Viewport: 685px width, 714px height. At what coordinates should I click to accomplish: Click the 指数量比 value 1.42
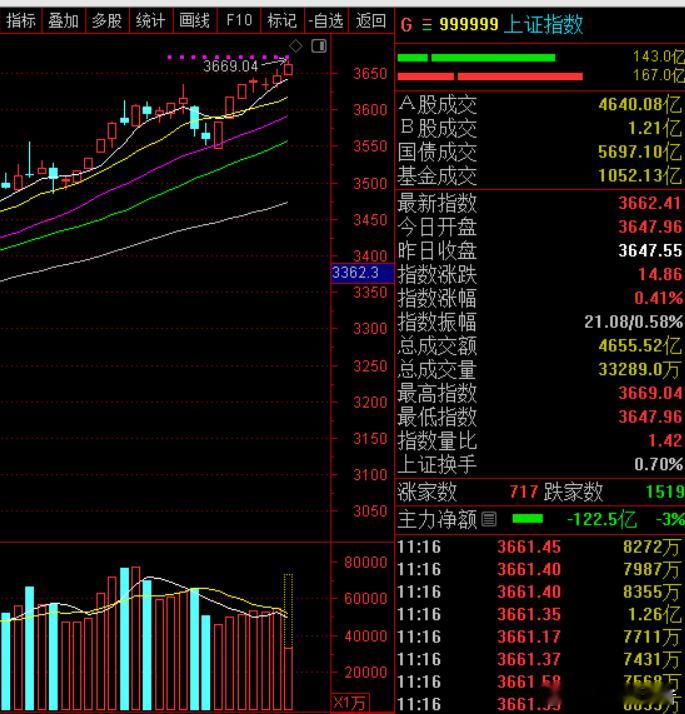[665, 441]
